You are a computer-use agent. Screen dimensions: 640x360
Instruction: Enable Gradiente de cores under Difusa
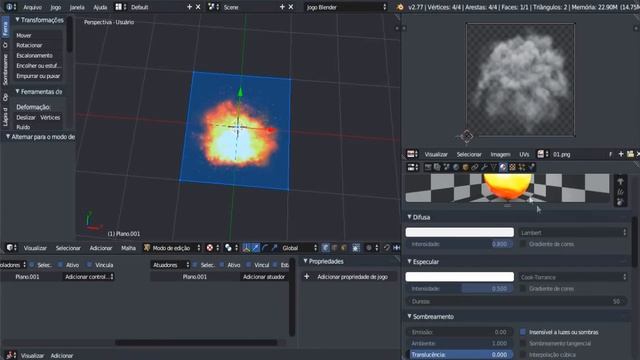click(x=523, y=244)
